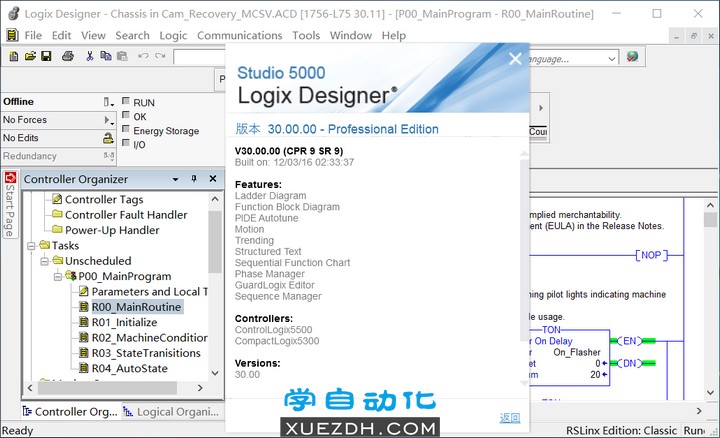Open the Logic menu
This screenshot has height=438, width=720.
click(x=173, y=35)
